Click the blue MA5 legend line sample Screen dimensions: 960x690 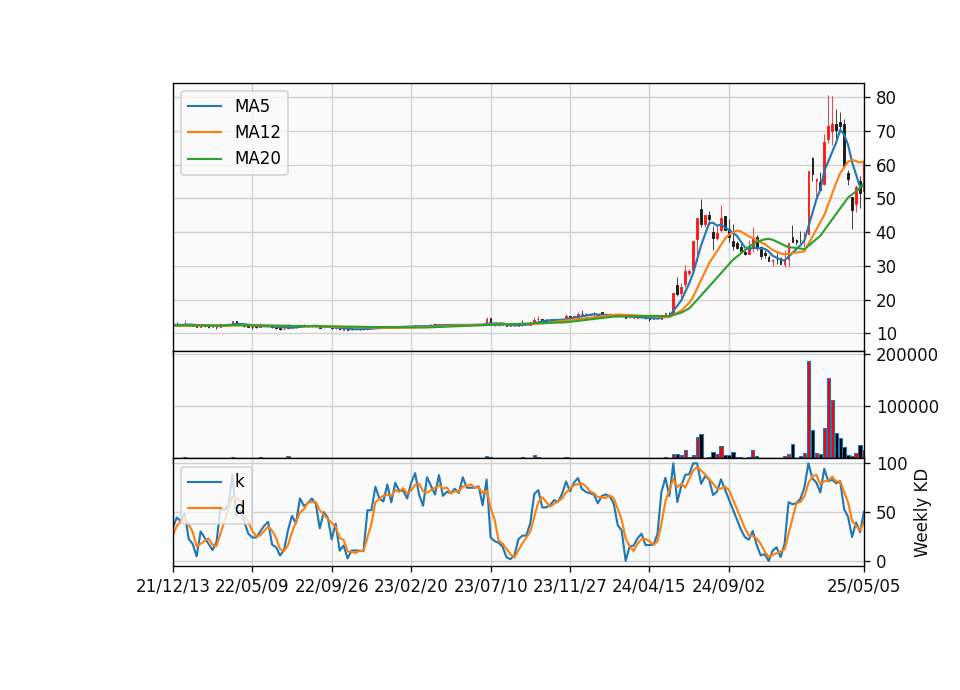(x=204, y=106)
